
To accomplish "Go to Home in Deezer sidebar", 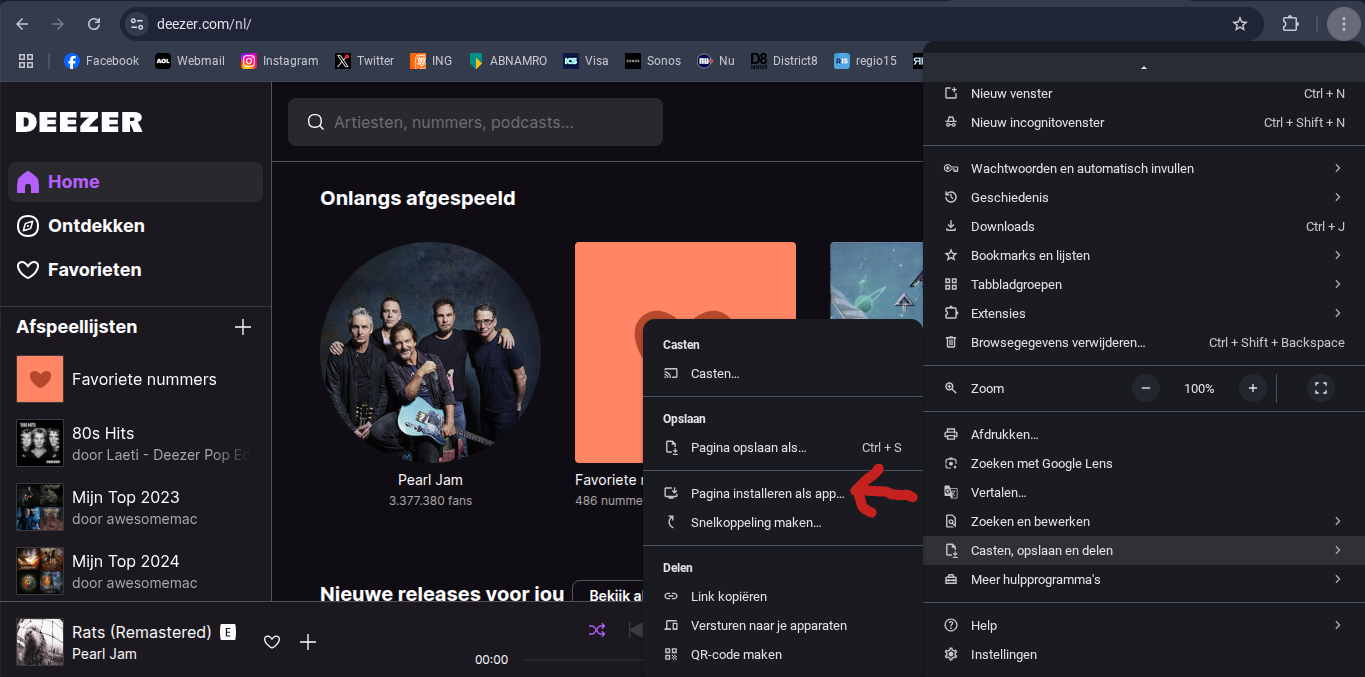I will pyautogui.click(x=135, y=182).
